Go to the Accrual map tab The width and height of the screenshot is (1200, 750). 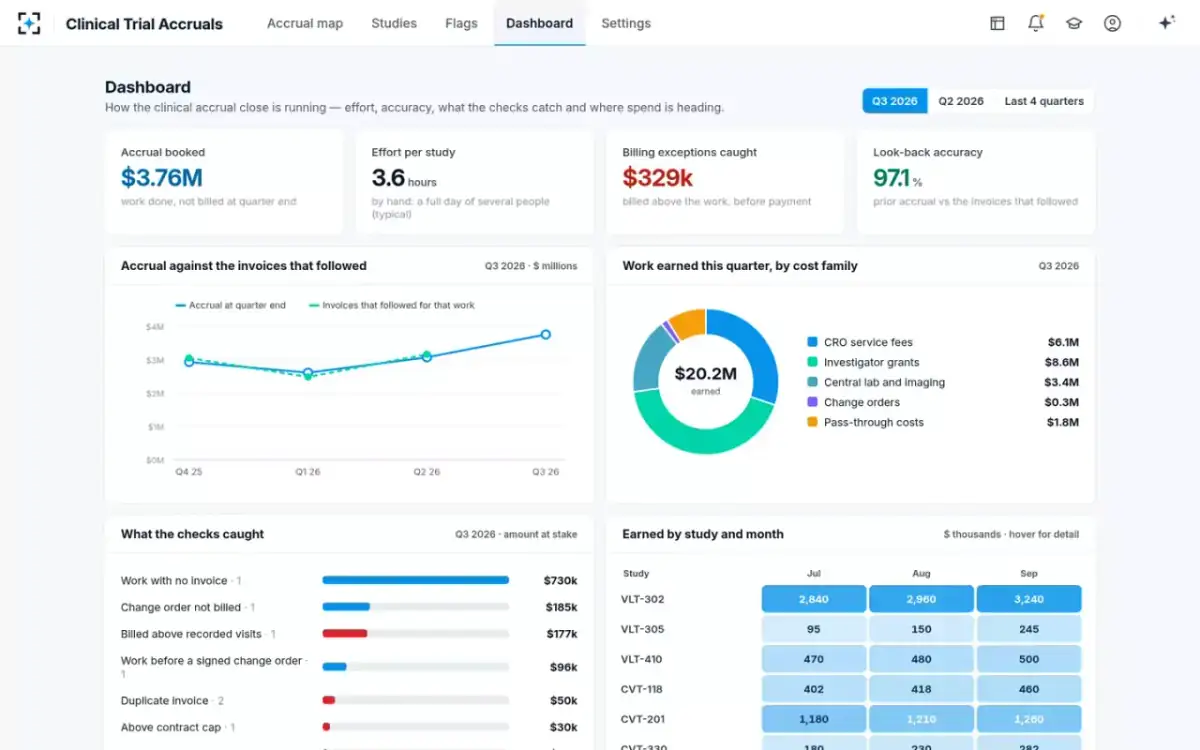(x=305, y=23)
